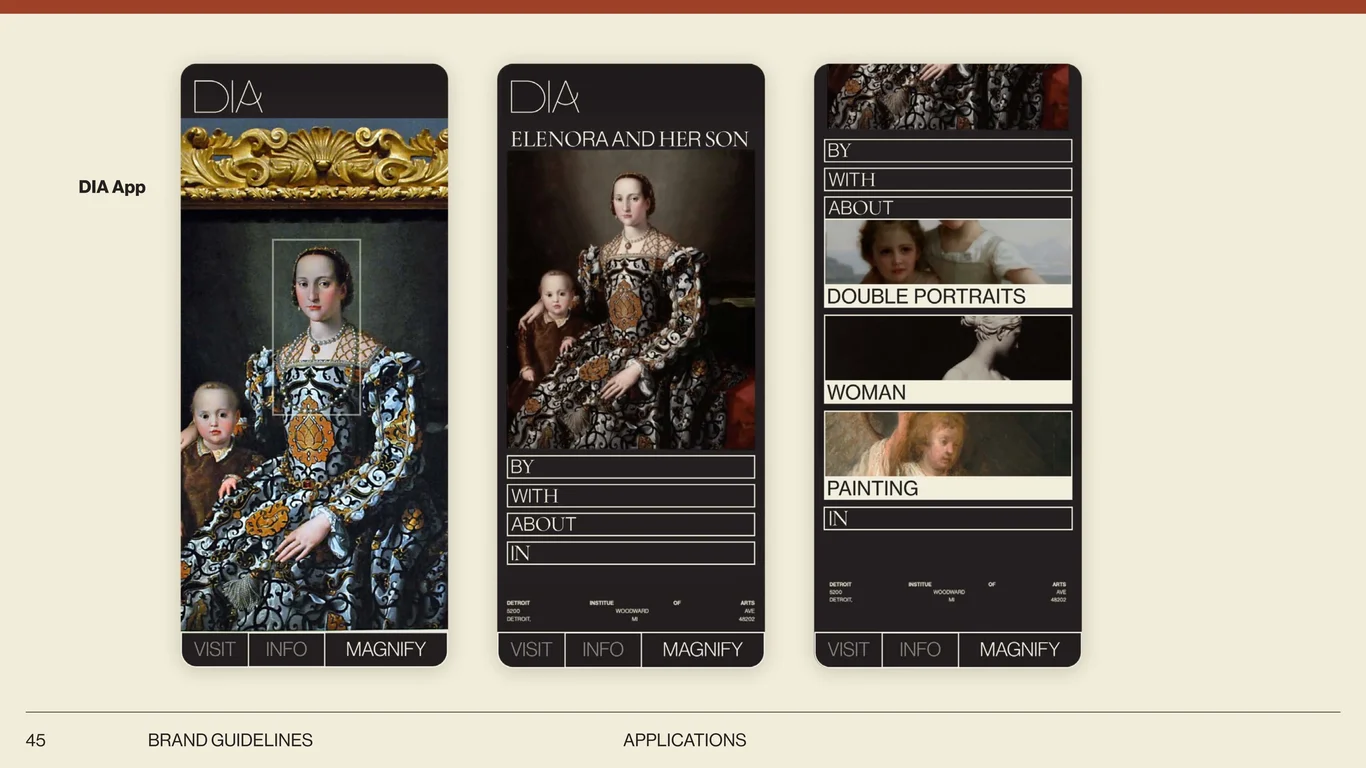
Task: Expand the BY section in the middle phone
Action: pyautogui.click(x=631, y=467)
